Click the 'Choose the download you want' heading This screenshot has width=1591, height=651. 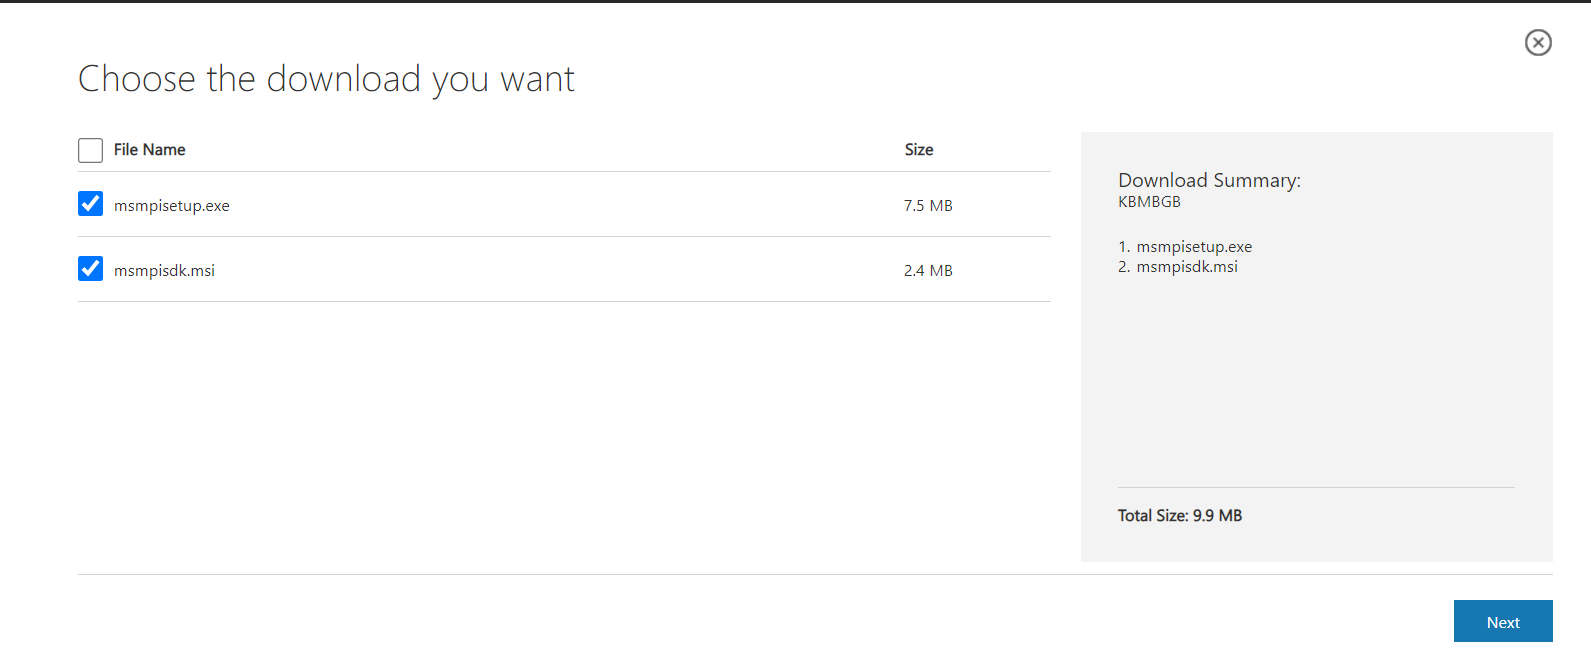pyautogui.click(x=326, y=79)
